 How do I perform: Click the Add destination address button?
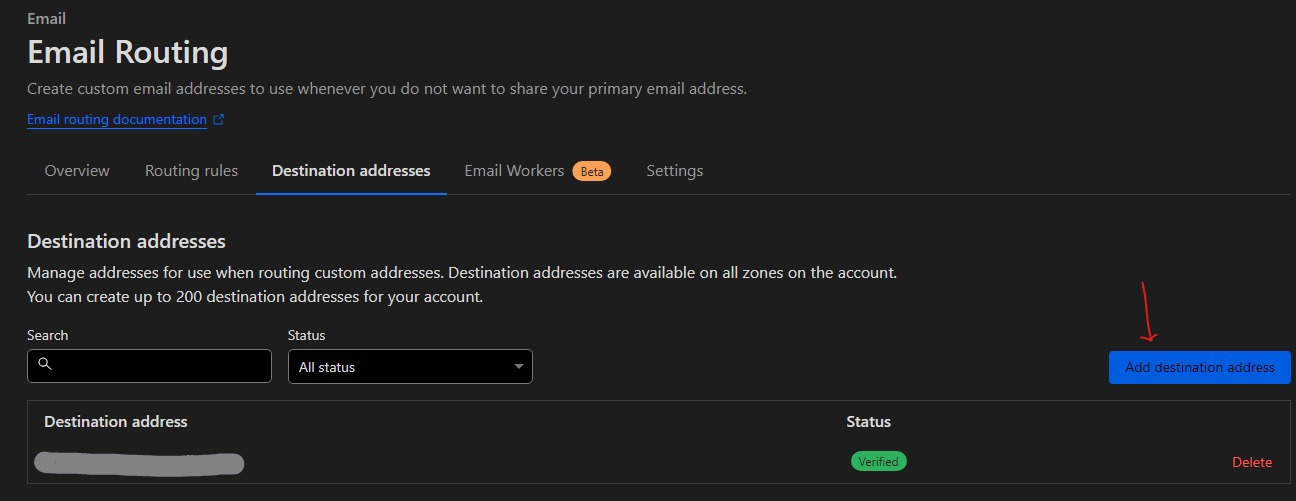1199,367
